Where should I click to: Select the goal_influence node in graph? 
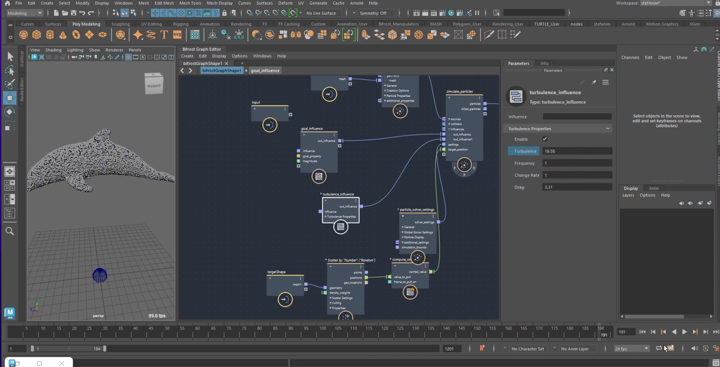pyautogui.click(x=319, y=152)
